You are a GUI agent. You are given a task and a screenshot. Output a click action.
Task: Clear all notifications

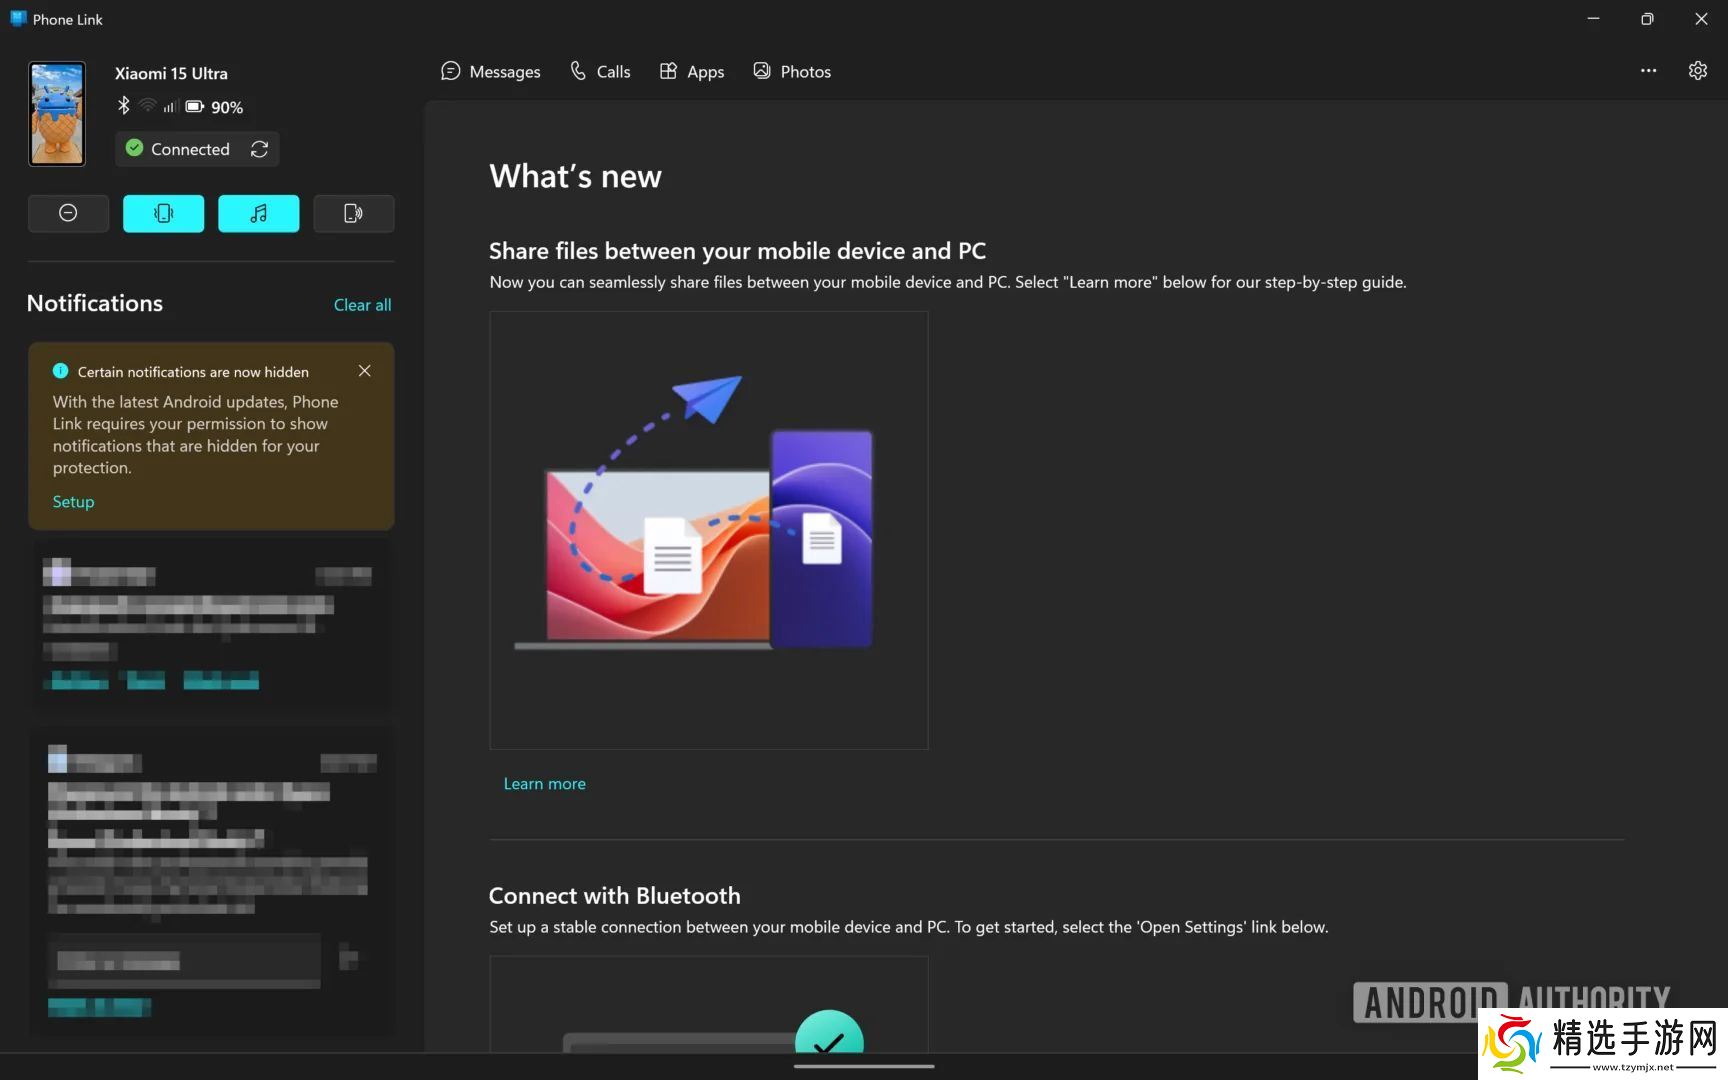coord(362,305)
